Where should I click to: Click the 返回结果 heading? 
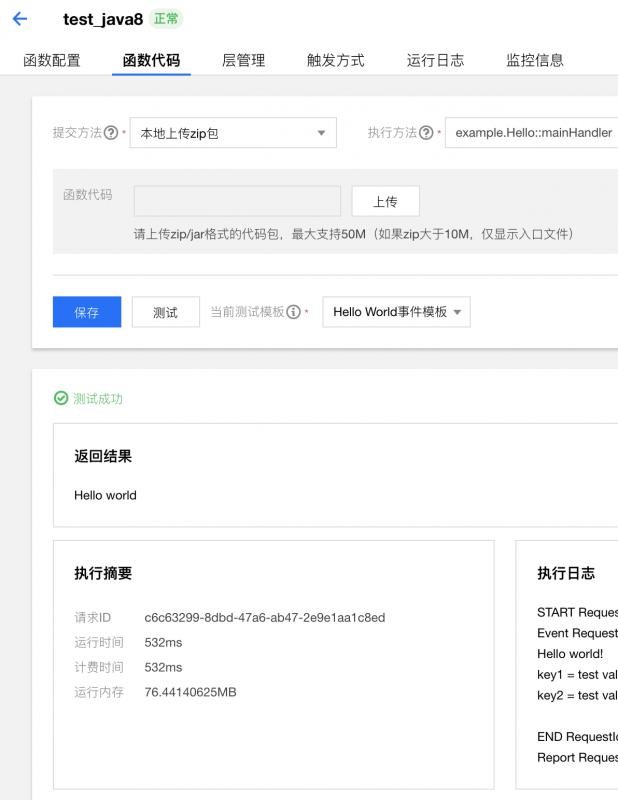pos(103,456)
